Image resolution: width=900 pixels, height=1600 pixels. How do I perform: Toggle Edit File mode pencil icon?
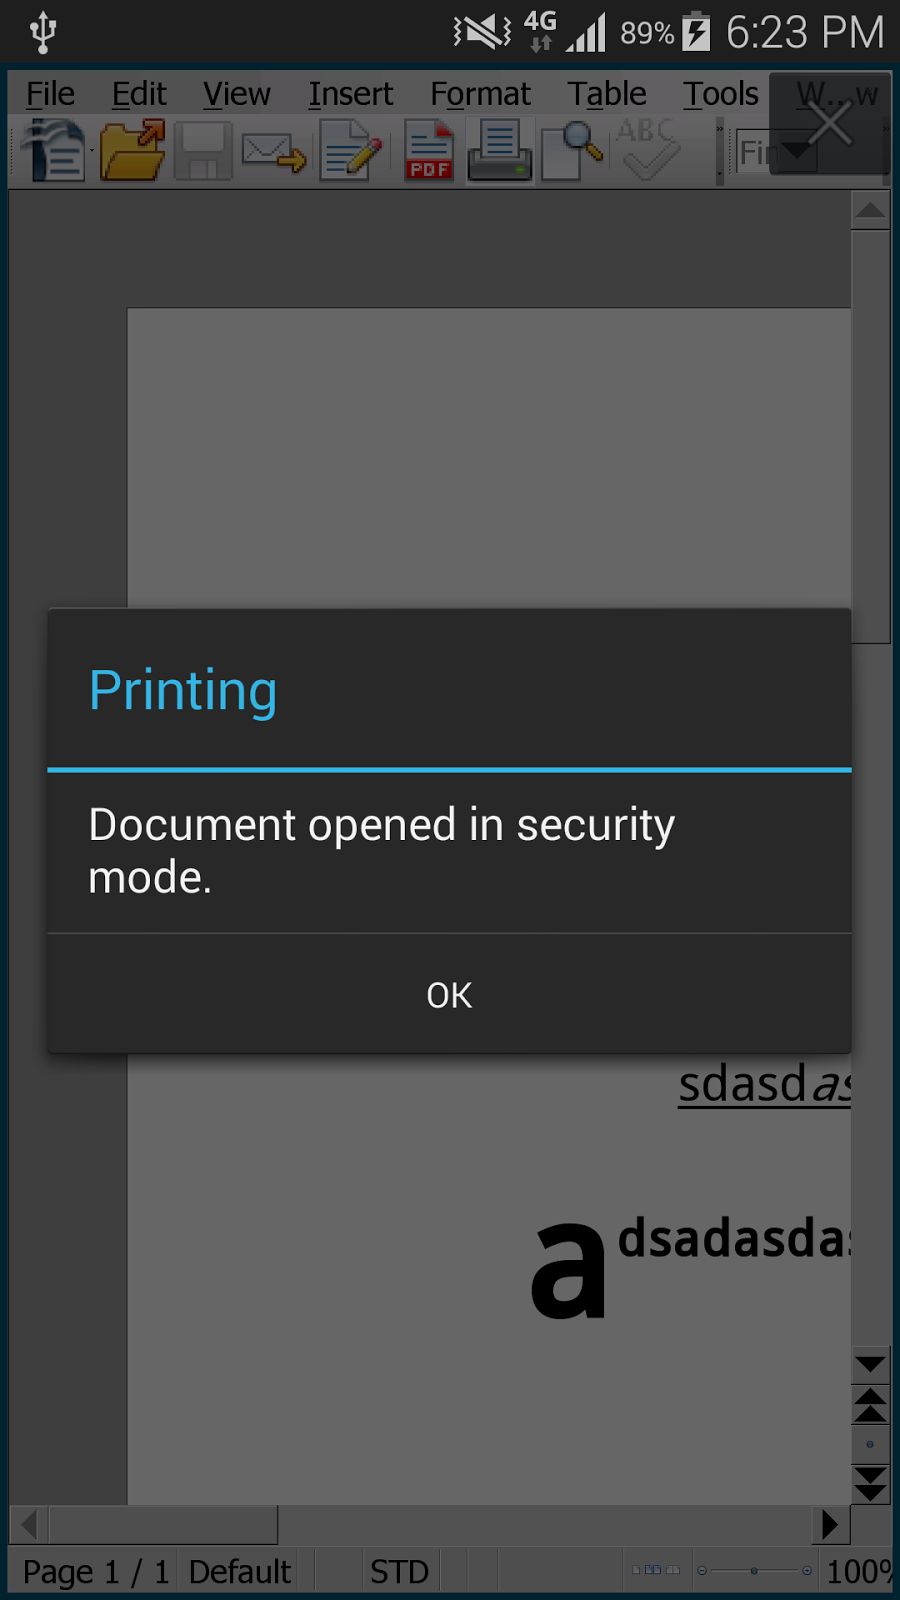[350, 151]
